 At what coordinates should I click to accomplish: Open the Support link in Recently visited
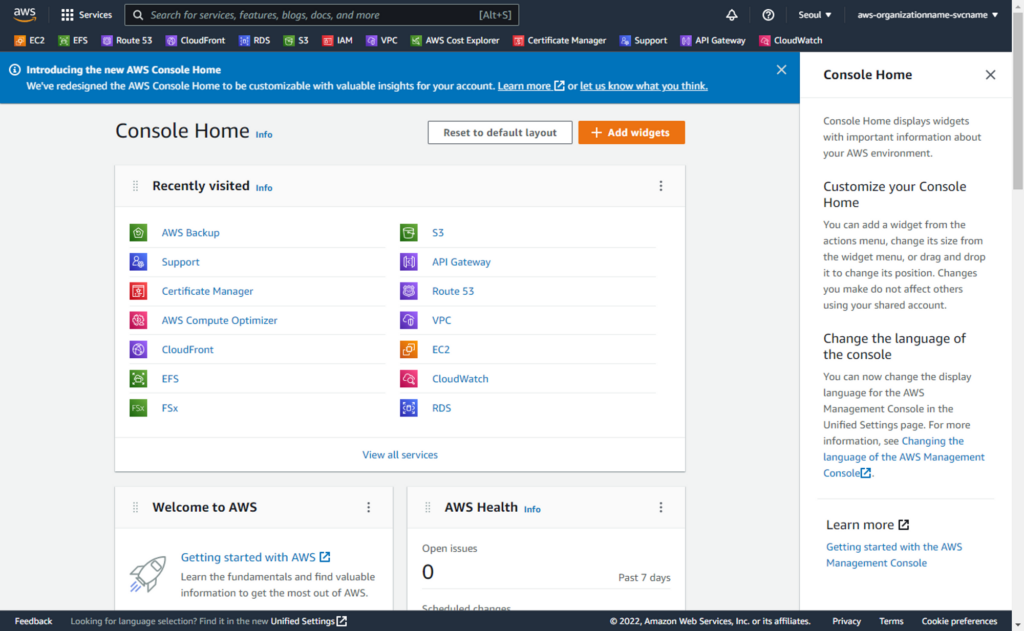coord(180,262)
